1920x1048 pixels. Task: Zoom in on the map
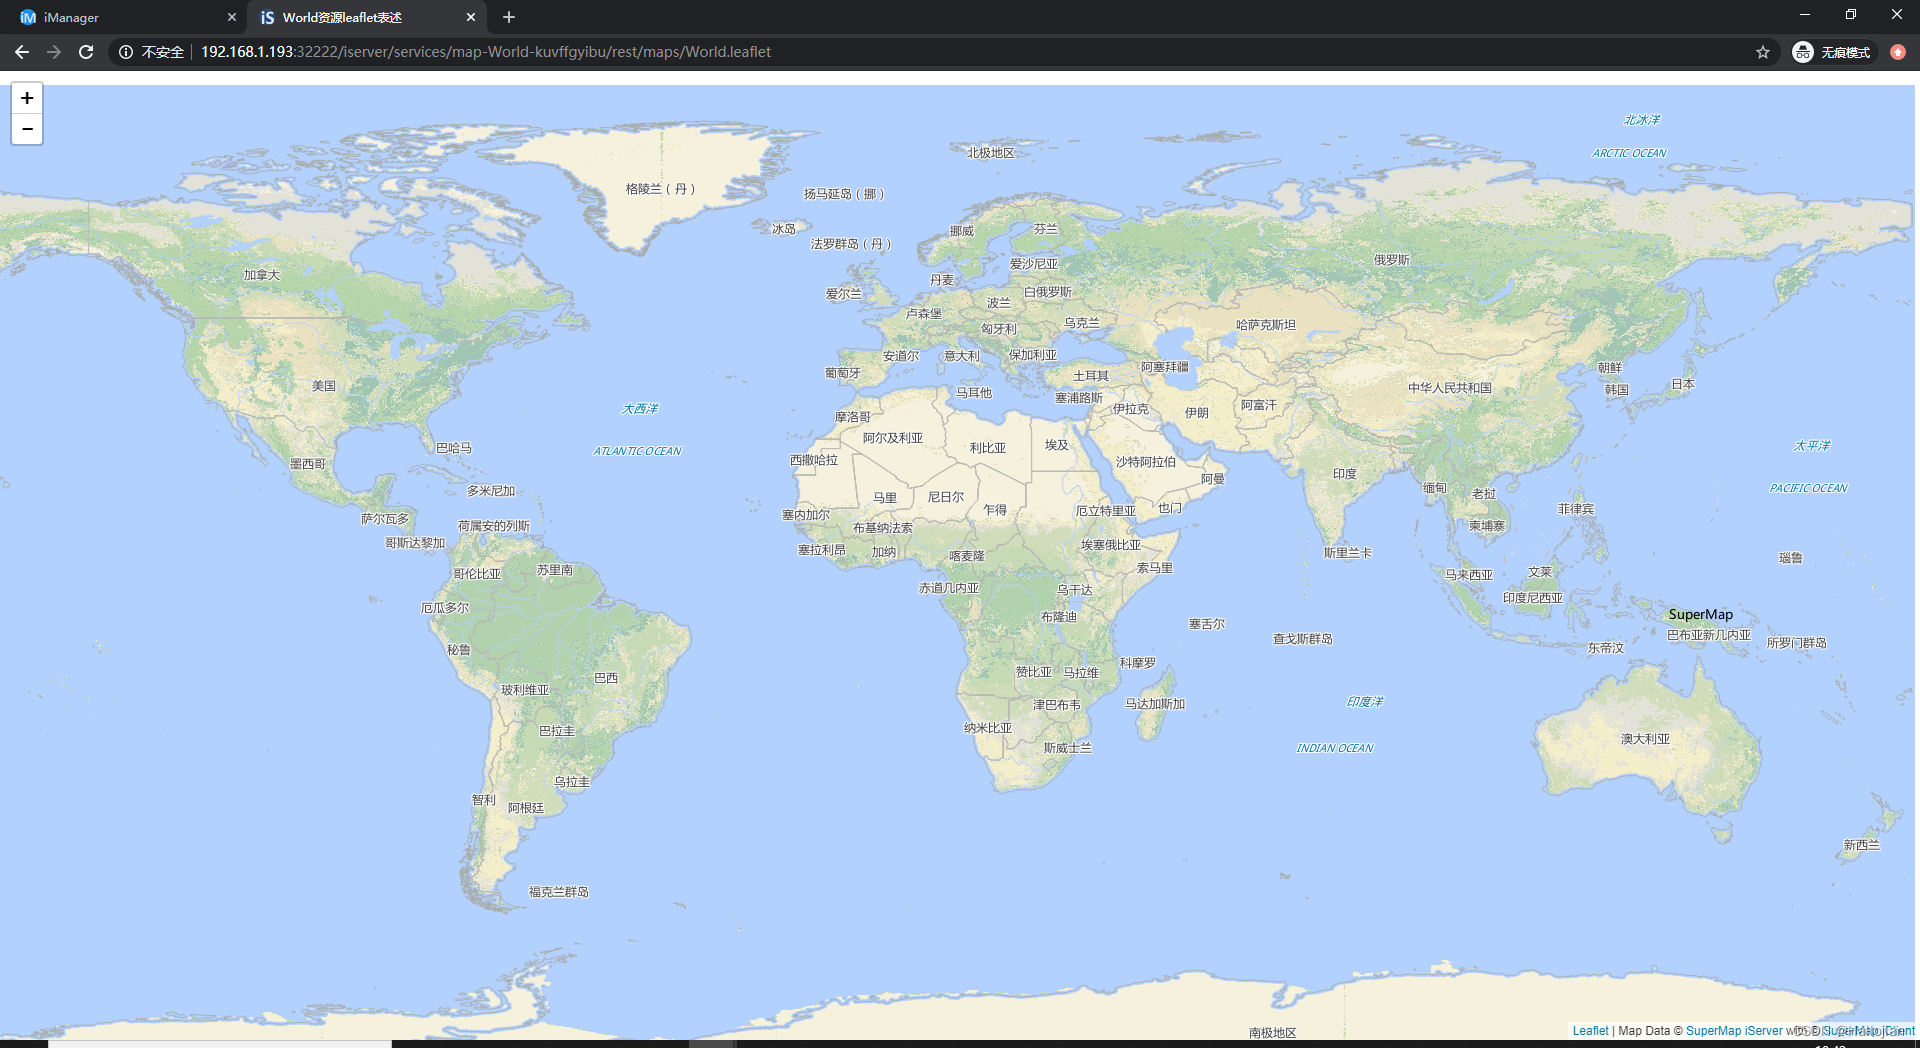(x=27, y=98)
